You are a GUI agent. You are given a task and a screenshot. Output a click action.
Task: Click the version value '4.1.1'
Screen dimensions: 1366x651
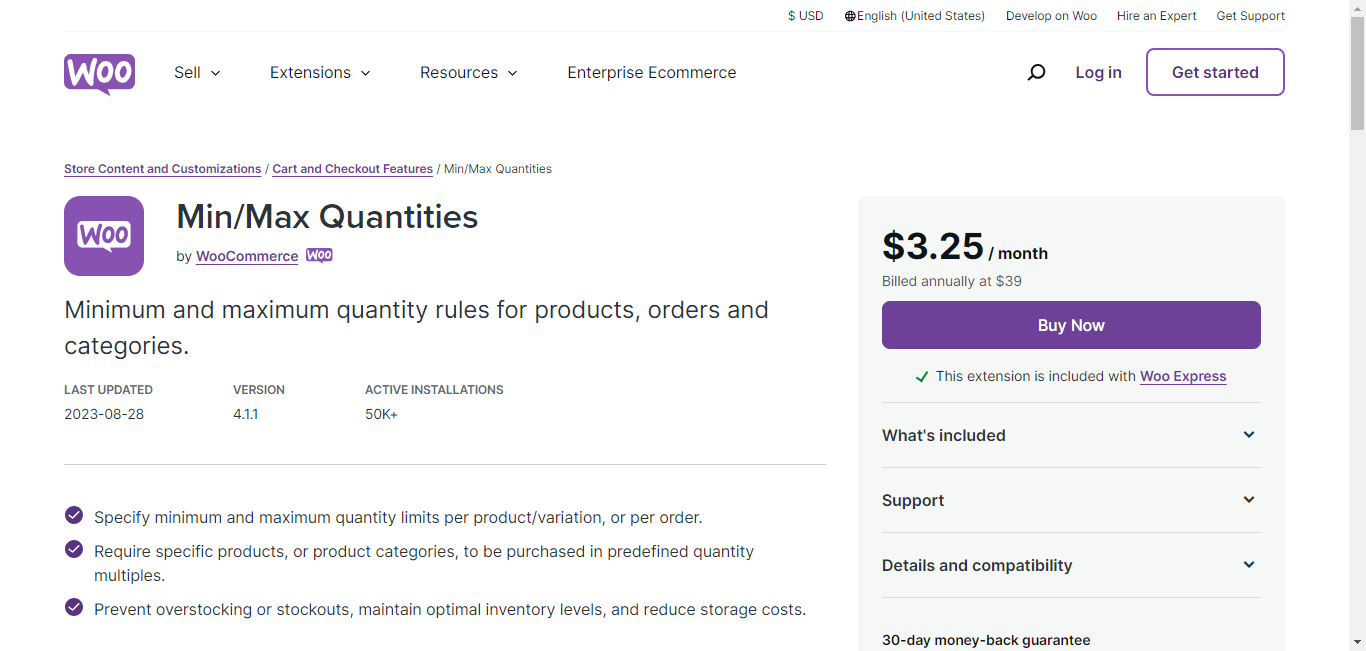(x=246, y=414)
